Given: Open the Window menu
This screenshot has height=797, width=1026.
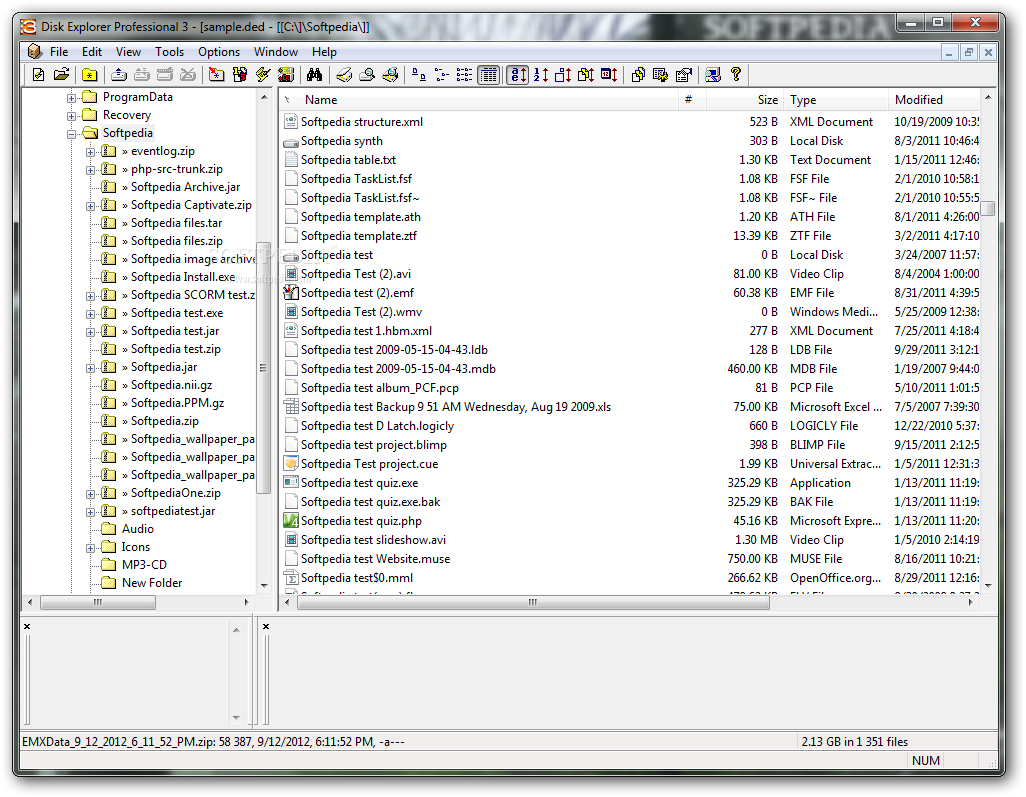Looking at the screenshot, I should point(276,52).
